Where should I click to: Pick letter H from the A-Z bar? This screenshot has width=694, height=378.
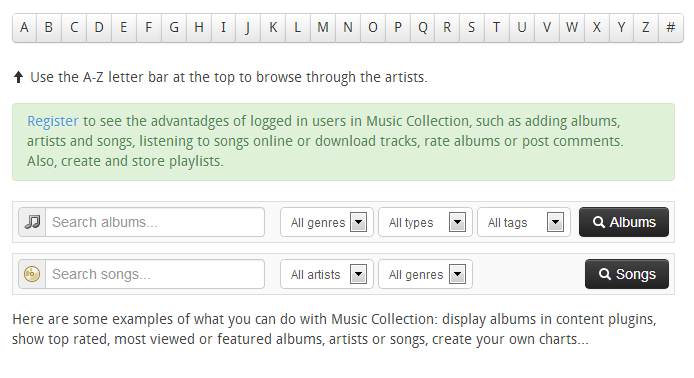point(199,28)
